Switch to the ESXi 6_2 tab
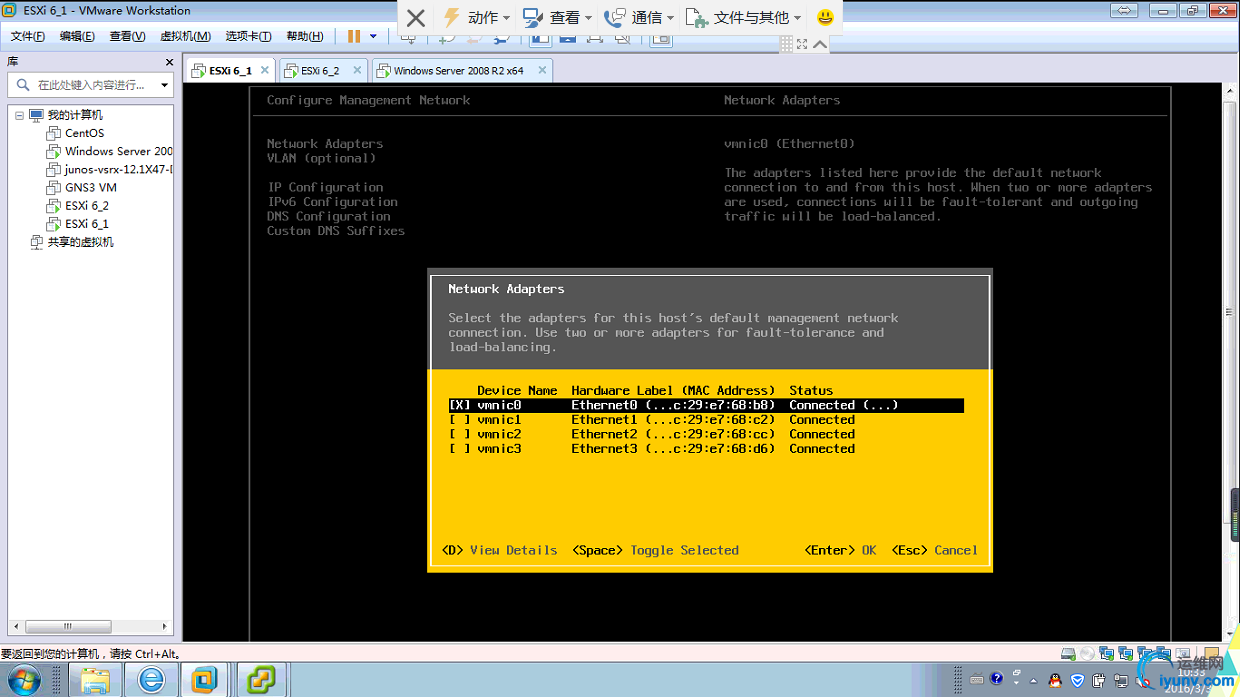 tap(320, 71)
